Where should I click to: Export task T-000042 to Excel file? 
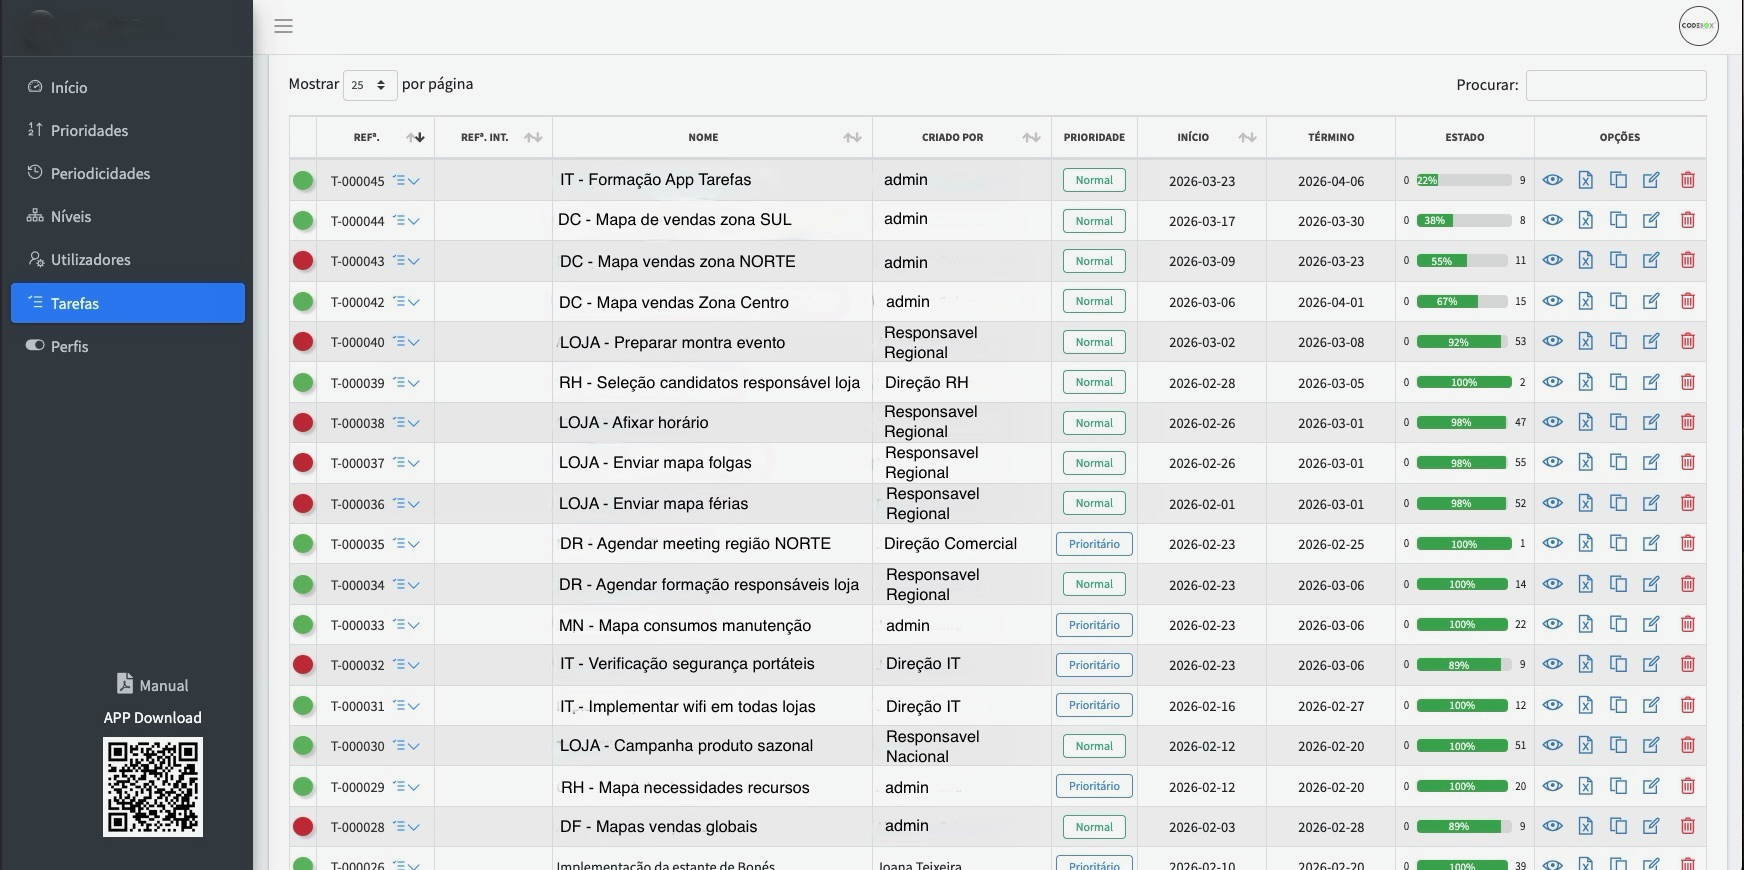coord(1585,301)
